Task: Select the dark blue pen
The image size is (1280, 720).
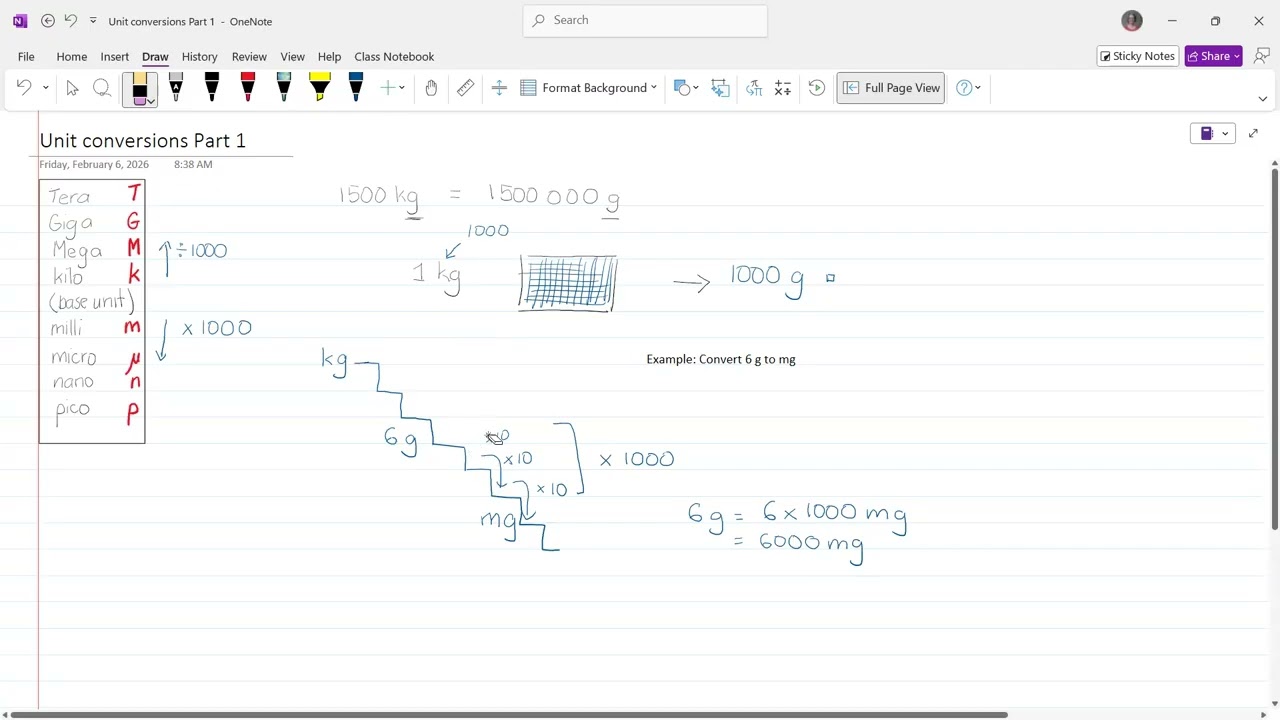Action: (356, 88)
